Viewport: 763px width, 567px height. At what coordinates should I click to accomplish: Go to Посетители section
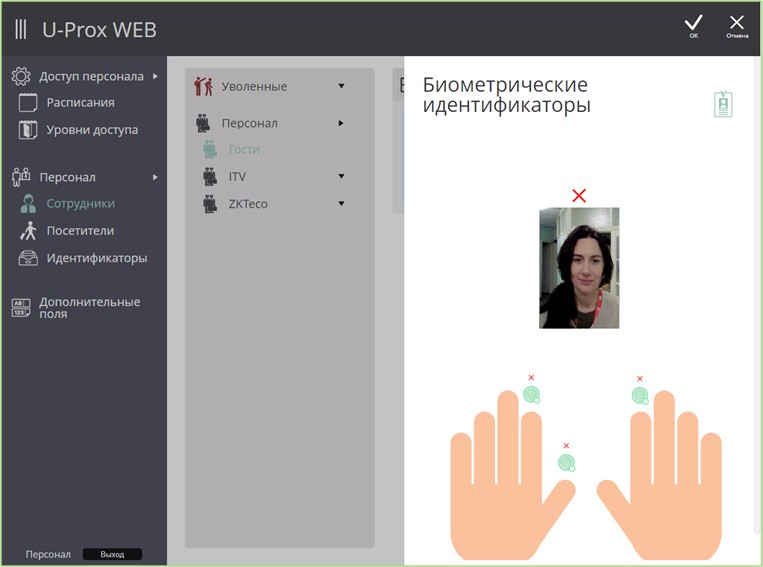[80, 231]
